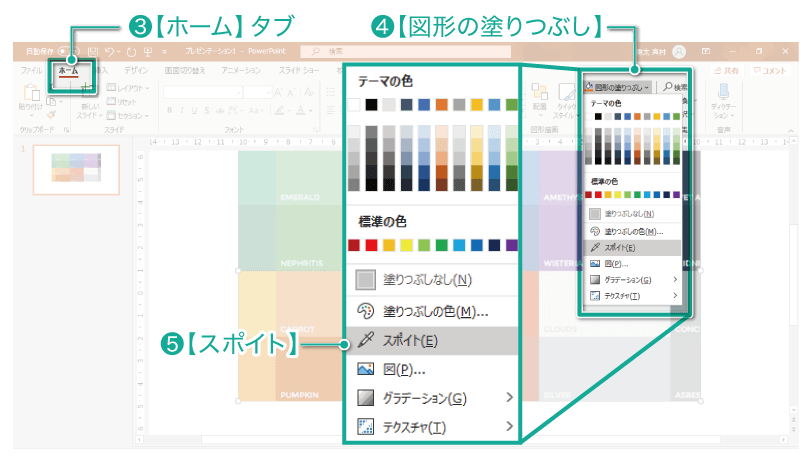Screen dimensions: 810x460
Task: Open Character Spacing AV dropdown
Action: pyautogui.click(x=236, y=111)
